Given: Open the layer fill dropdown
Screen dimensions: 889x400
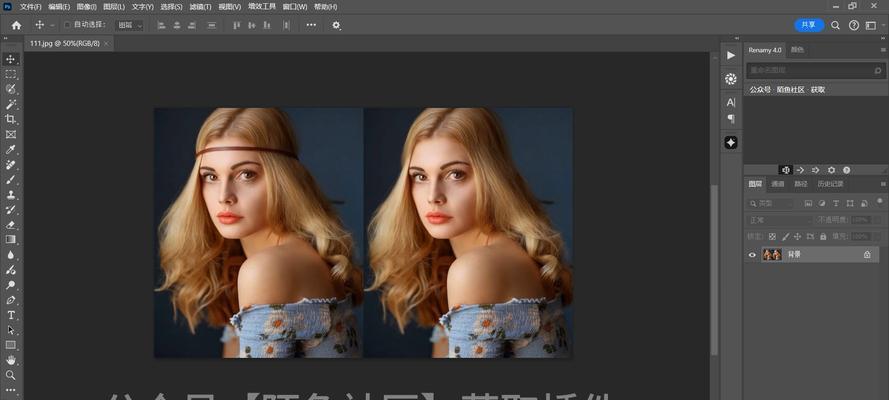Looking at the screenshot, I should (x=878, y=236).
